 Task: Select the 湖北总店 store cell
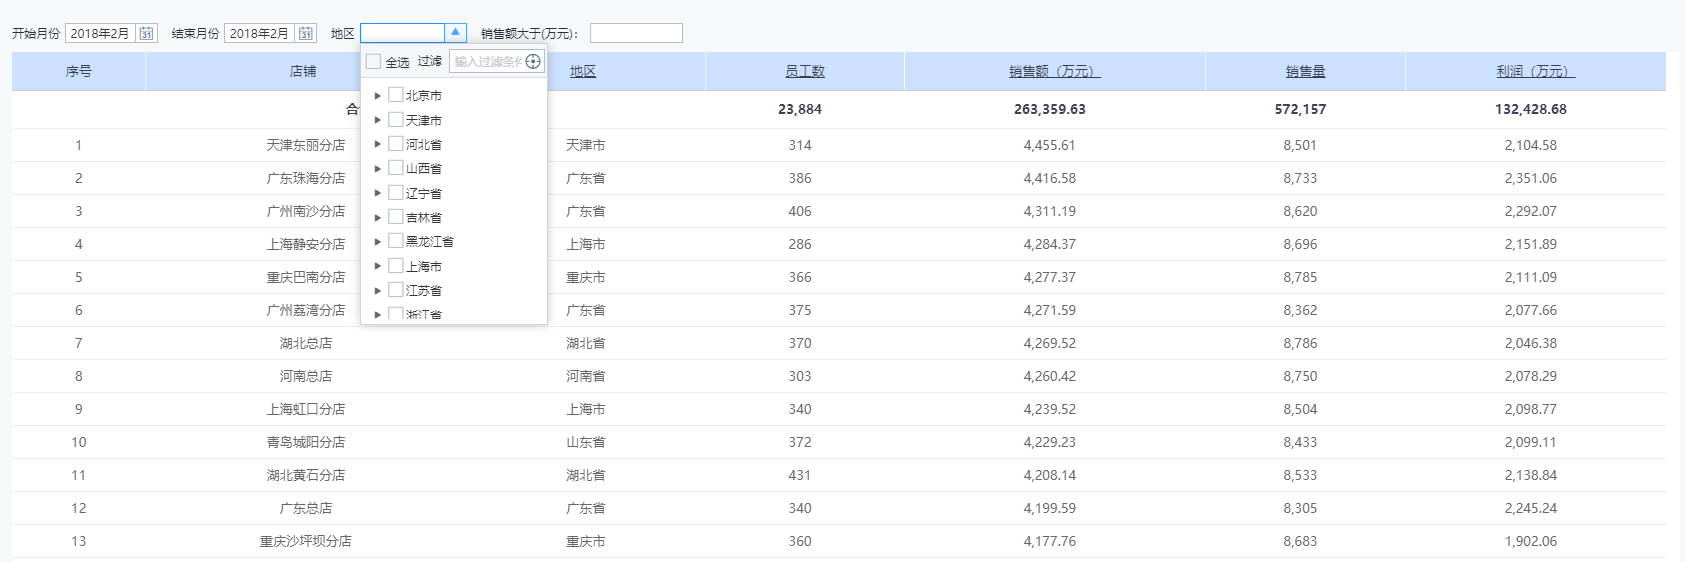306,343
